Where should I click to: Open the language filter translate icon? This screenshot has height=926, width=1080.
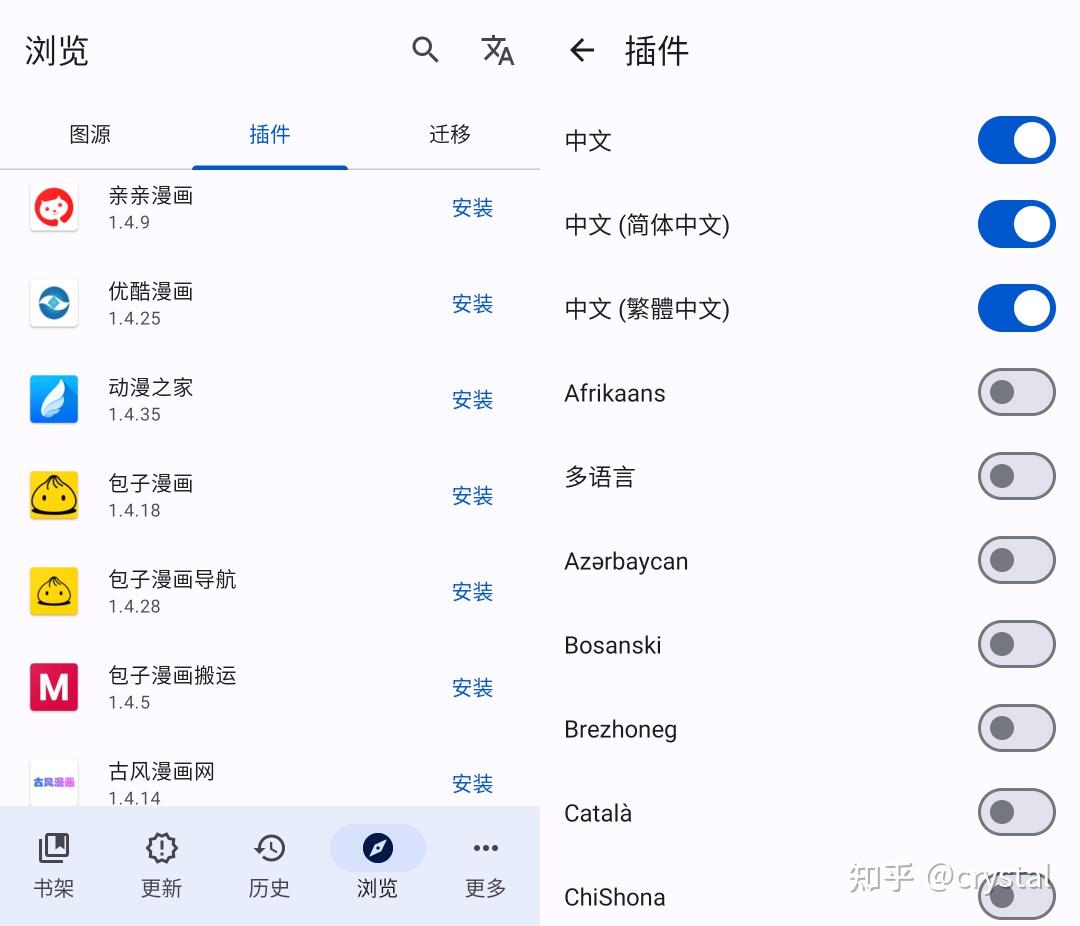(497, 50)
